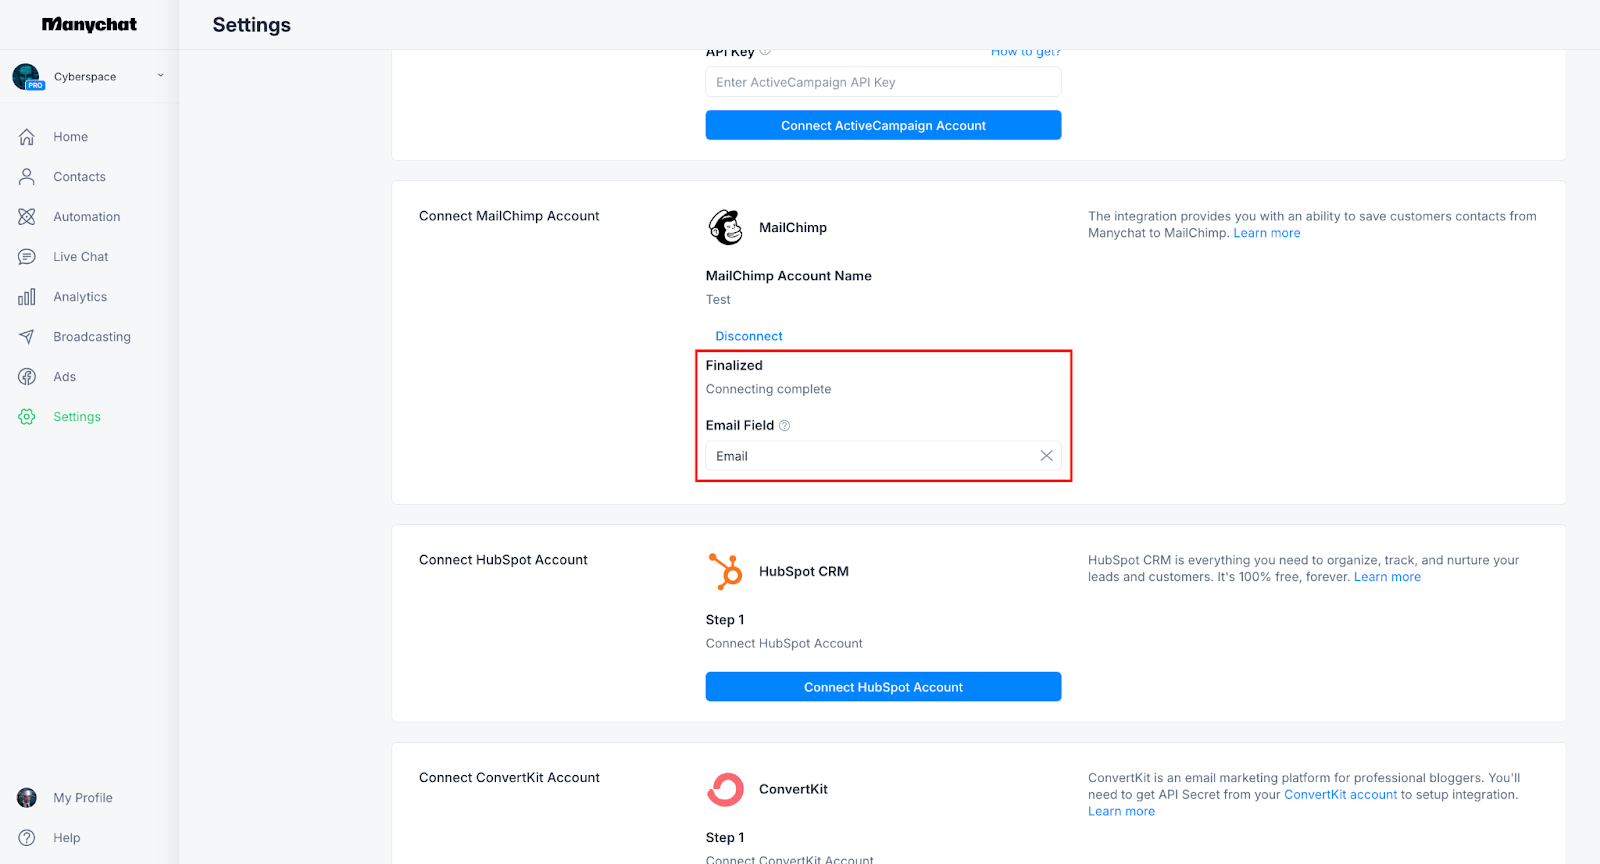
Task: Open the ConvertKit account link
Action: click(x=1340, y=795)
